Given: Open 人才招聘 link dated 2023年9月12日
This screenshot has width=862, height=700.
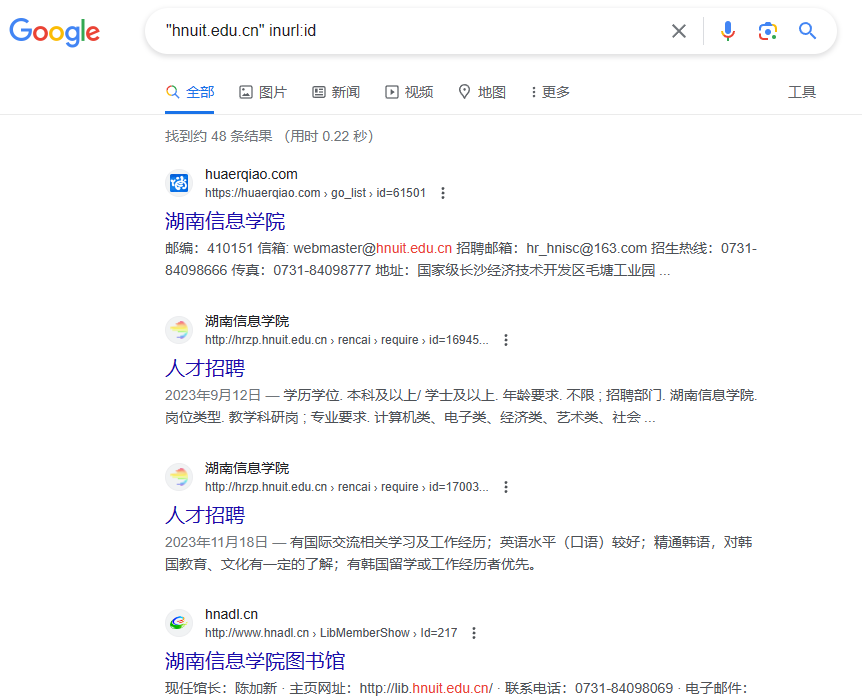Looking at the screenshot, I should pyautogui.click(x=205, y=368).
